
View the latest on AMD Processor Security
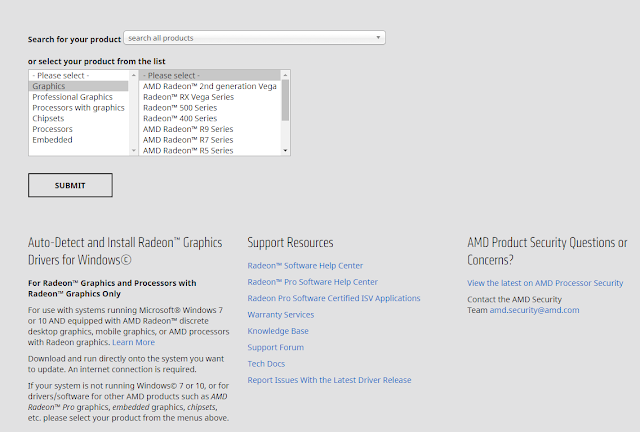click(x=545, y=283)
